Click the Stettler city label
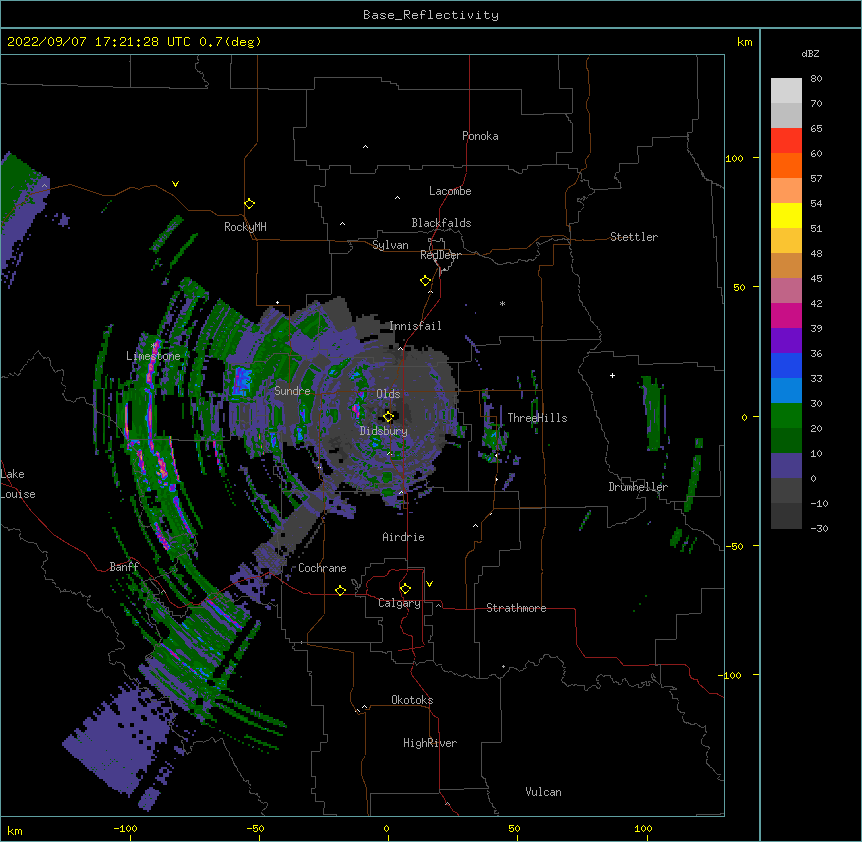This screenshot has width=862, height=842. 634,237
